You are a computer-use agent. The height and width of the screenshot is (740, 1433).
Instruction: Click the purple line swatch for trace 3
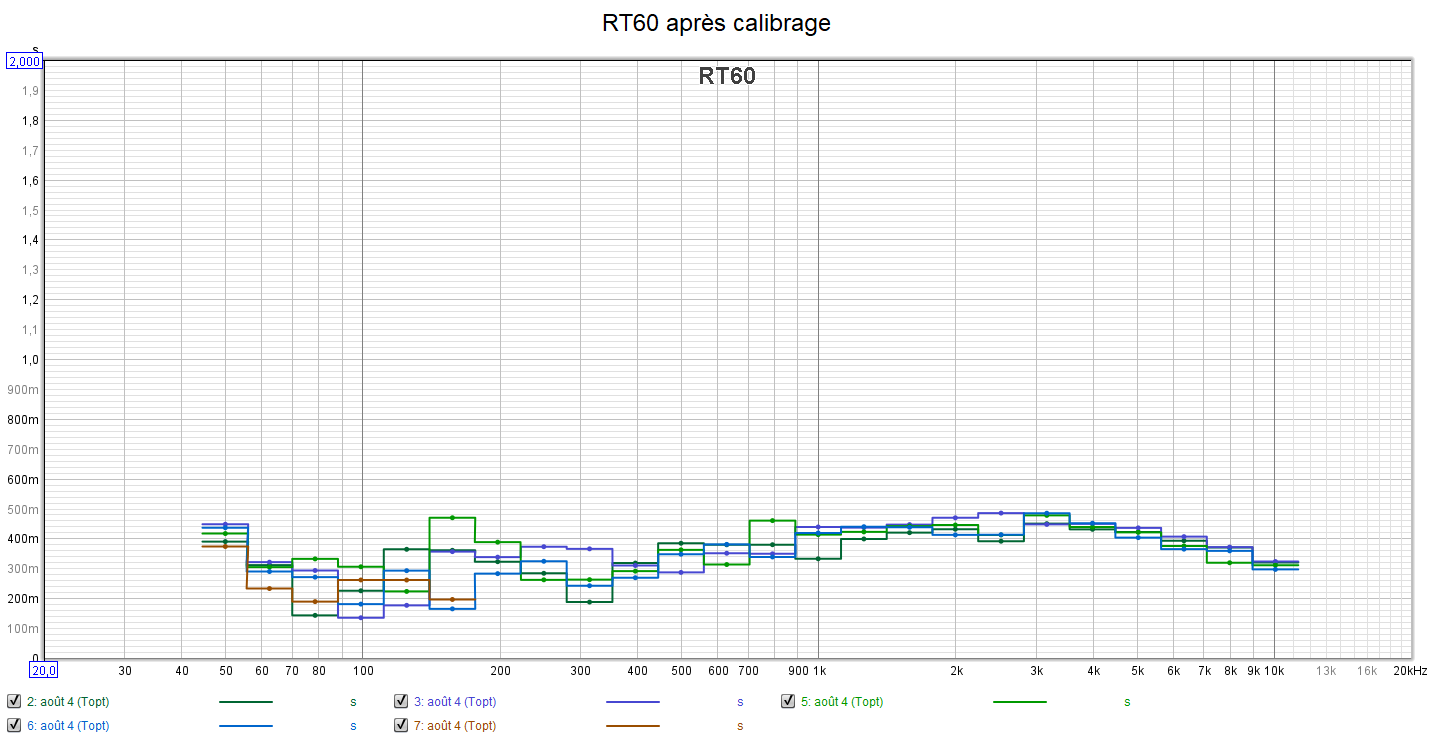pyautogui.click(x=633, y=702)
